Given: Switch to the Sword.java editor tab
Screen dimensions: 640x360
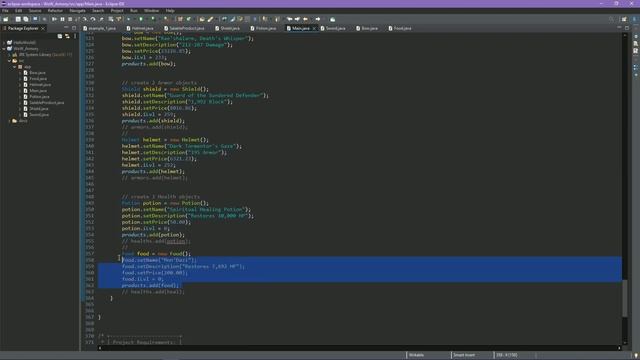Looking at the screenshot, I should 333,29.
